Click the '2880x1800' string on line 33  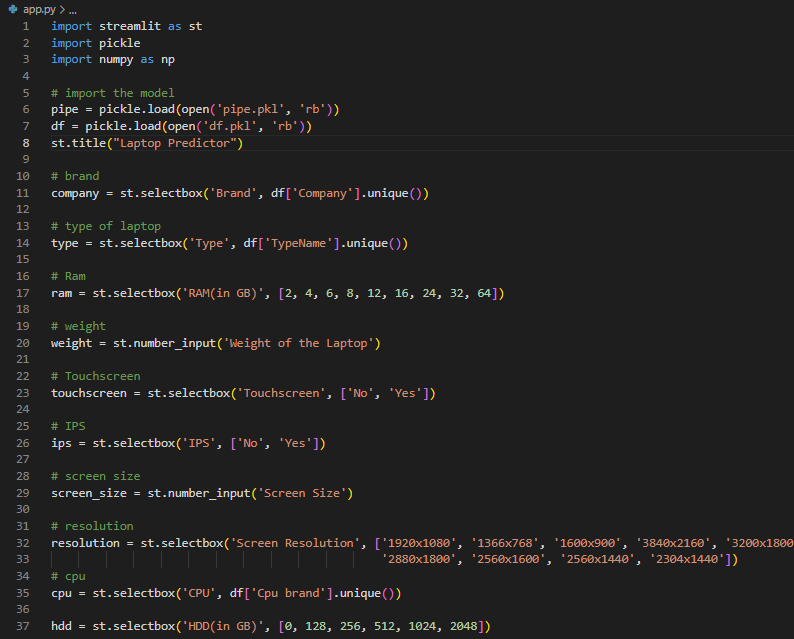click(419, 560)
